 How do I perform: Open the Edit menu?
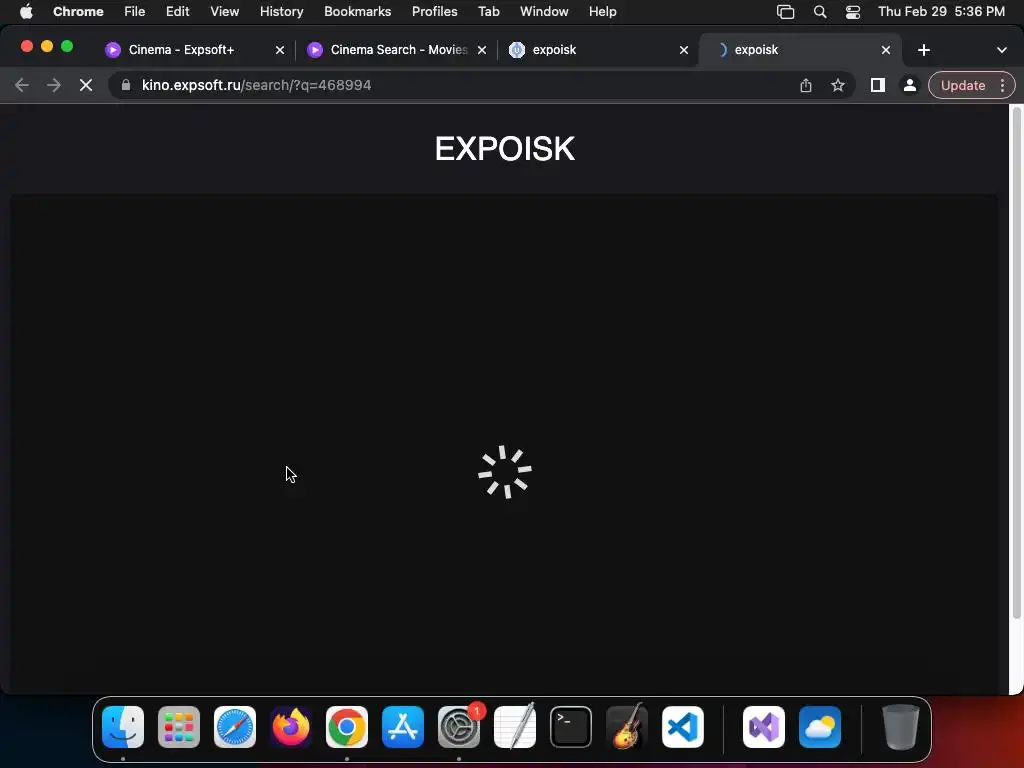click(177, 11)
